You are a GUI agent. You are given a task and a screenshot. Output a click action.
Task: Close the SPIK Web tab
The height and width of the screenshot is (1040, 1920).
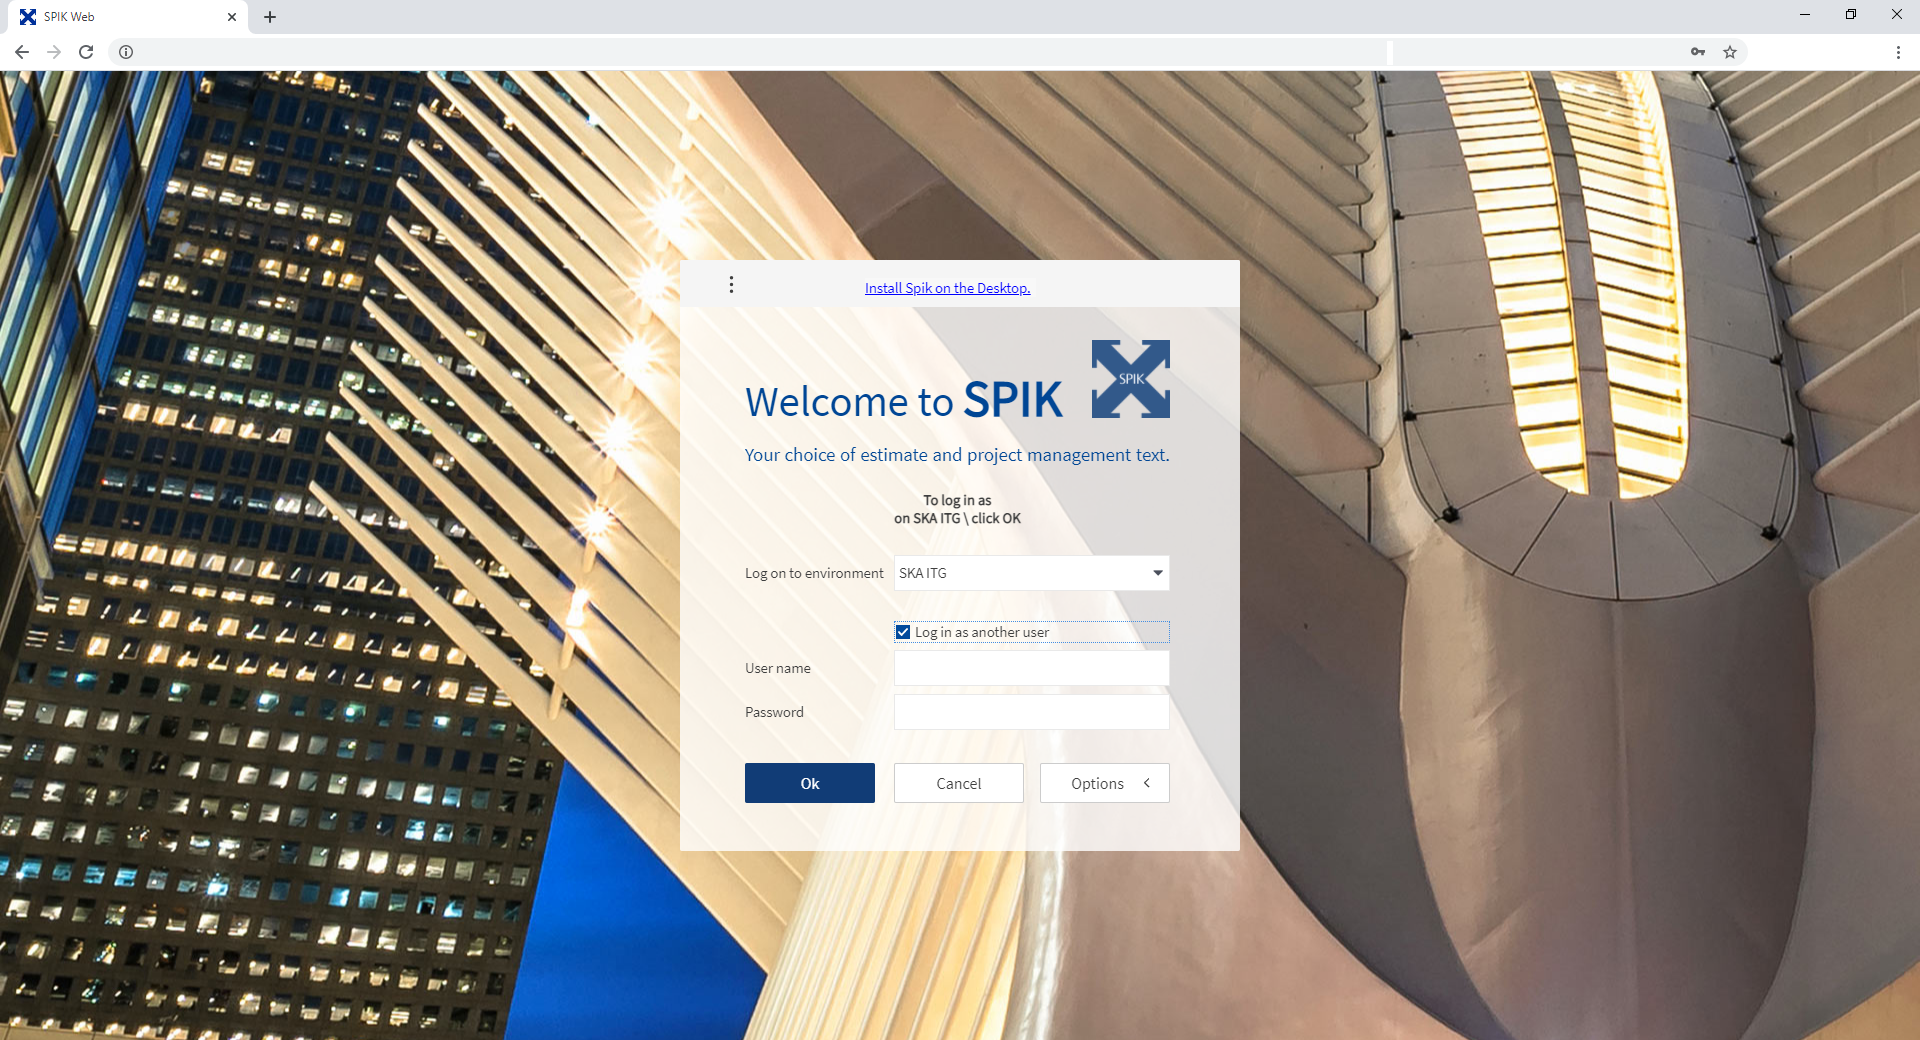click(x=232, y=17)
